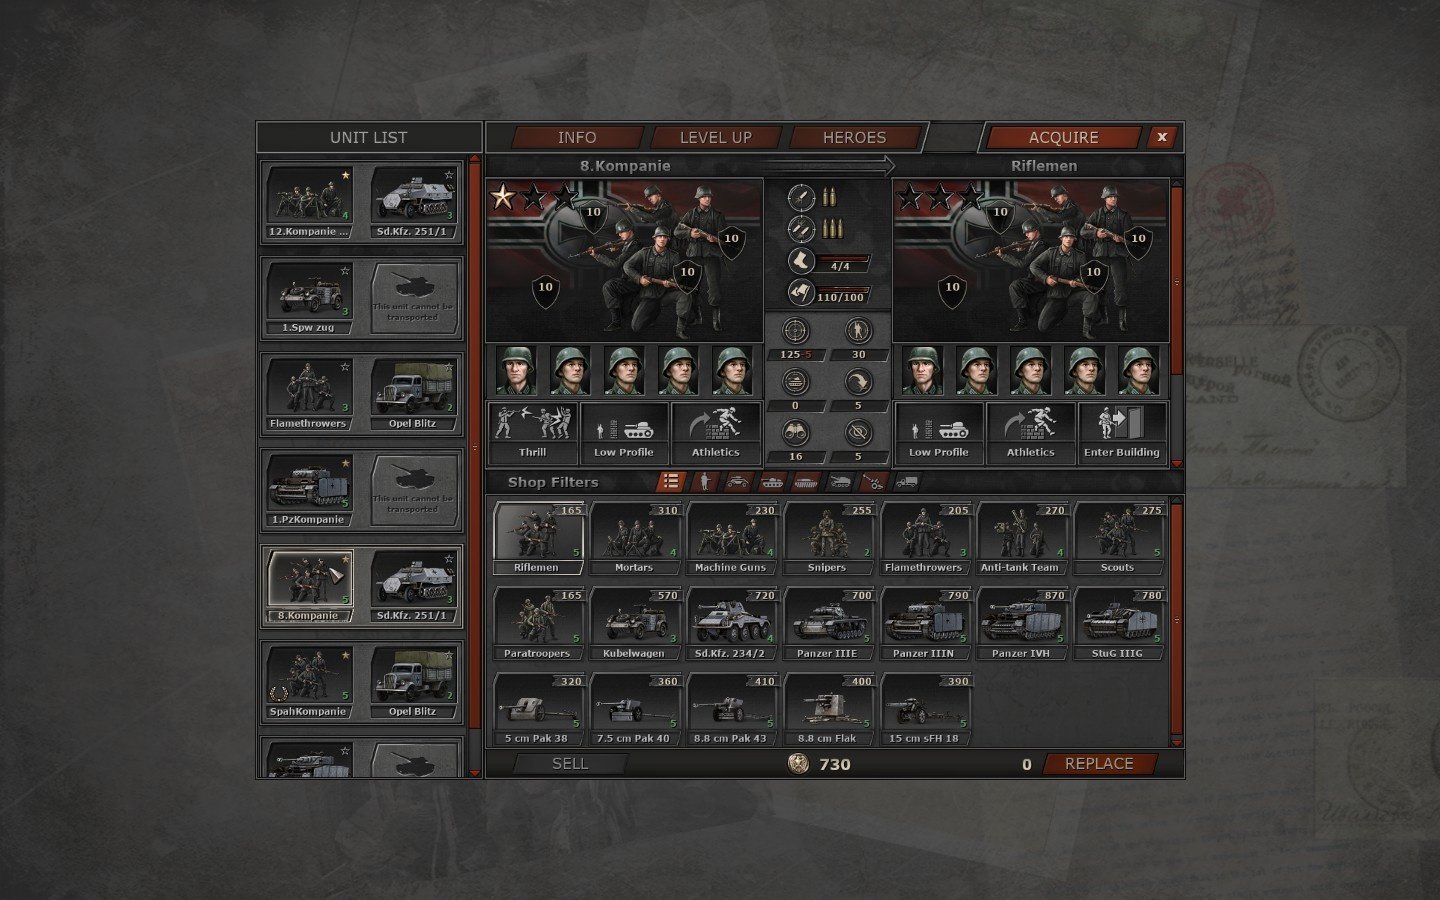Viewport: 1440px width, 900px height.
Task: Select the show-all list shop filter
Action: (671, 482)
